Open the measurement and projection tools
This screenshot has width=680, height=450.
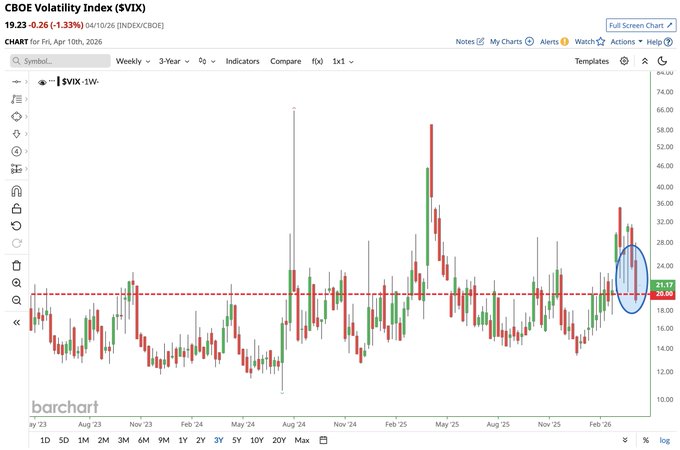[x=16, y=169]
